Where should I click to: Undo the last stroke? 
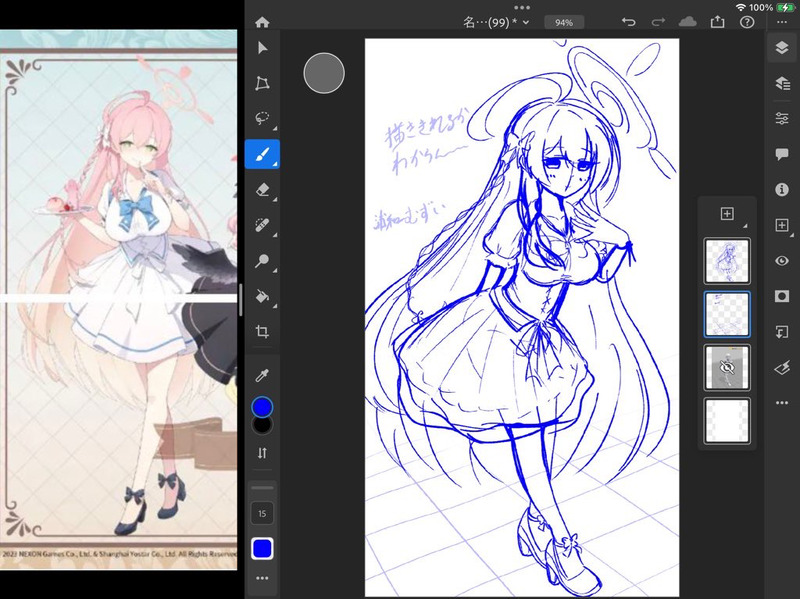point(629,22)
